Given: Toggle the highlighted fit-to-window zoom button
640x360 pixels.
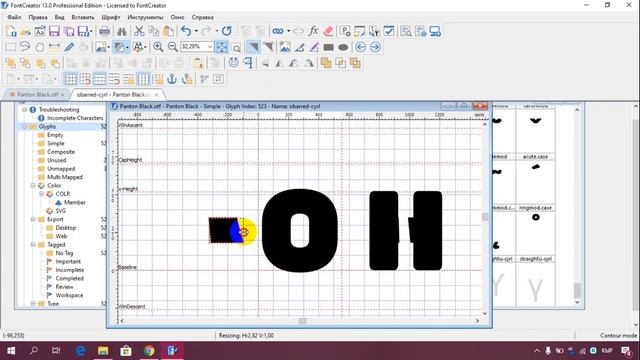Looking at the screenshot, I should point(222,47).
